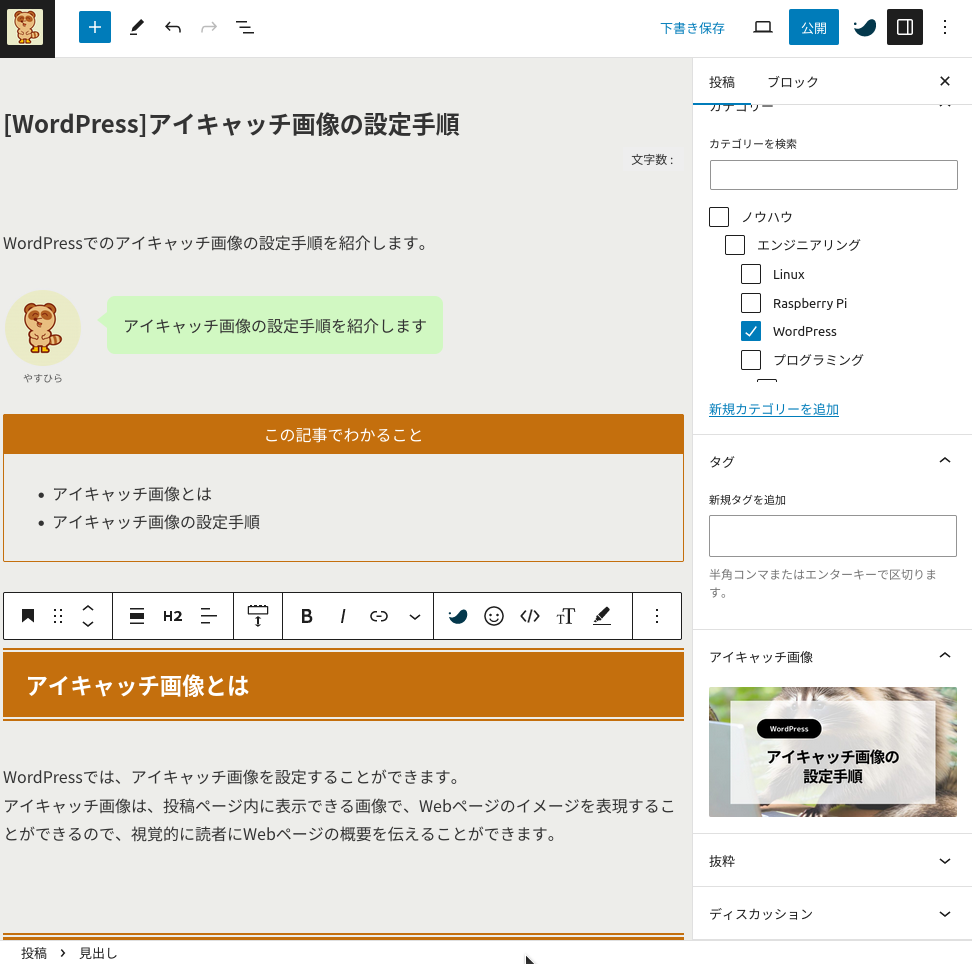This screenshot has height=964, width=972.
Task: Focus the カテゴリーを検索 search field
Action: [833, 175]
